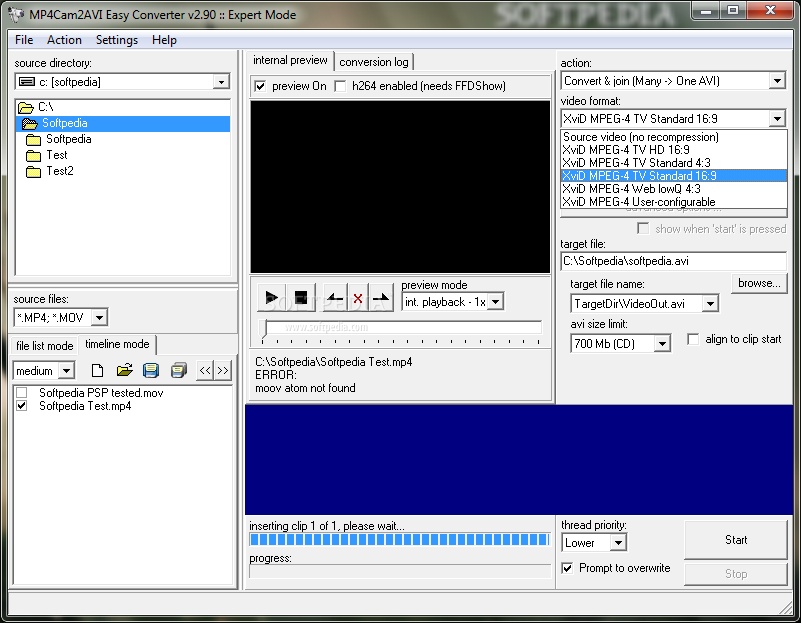The image size is (801, 623).
Task: Check 'Softpedia PSP tested.mov' file checkbox
Action: [x=21, y=393]
